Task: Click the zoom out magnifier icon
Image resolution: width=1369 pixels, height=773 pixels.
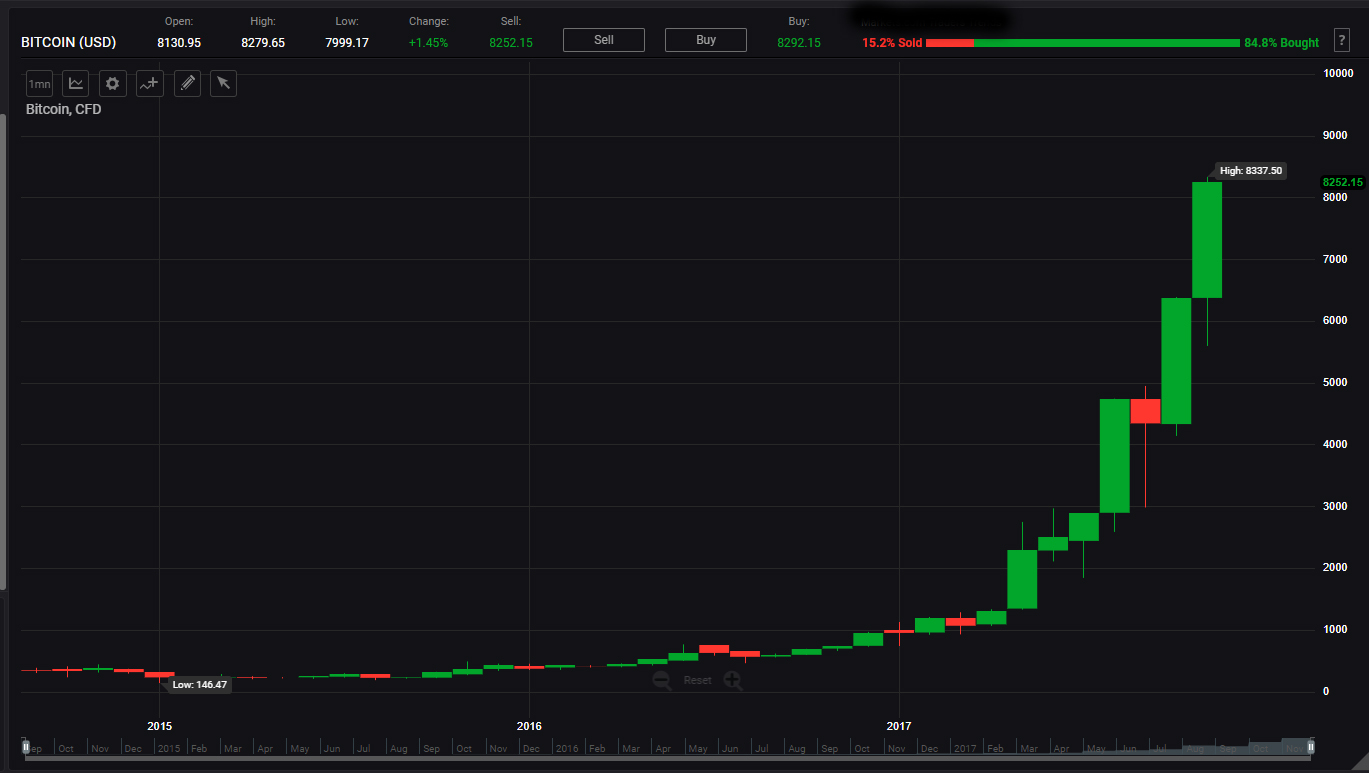Action: pyautogui.click(x=662, y=681)
